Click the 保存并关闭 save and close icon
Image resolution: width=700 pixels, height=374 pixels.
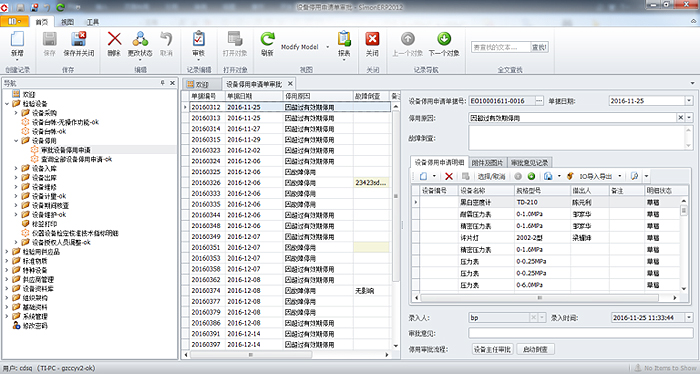(79, 39)
